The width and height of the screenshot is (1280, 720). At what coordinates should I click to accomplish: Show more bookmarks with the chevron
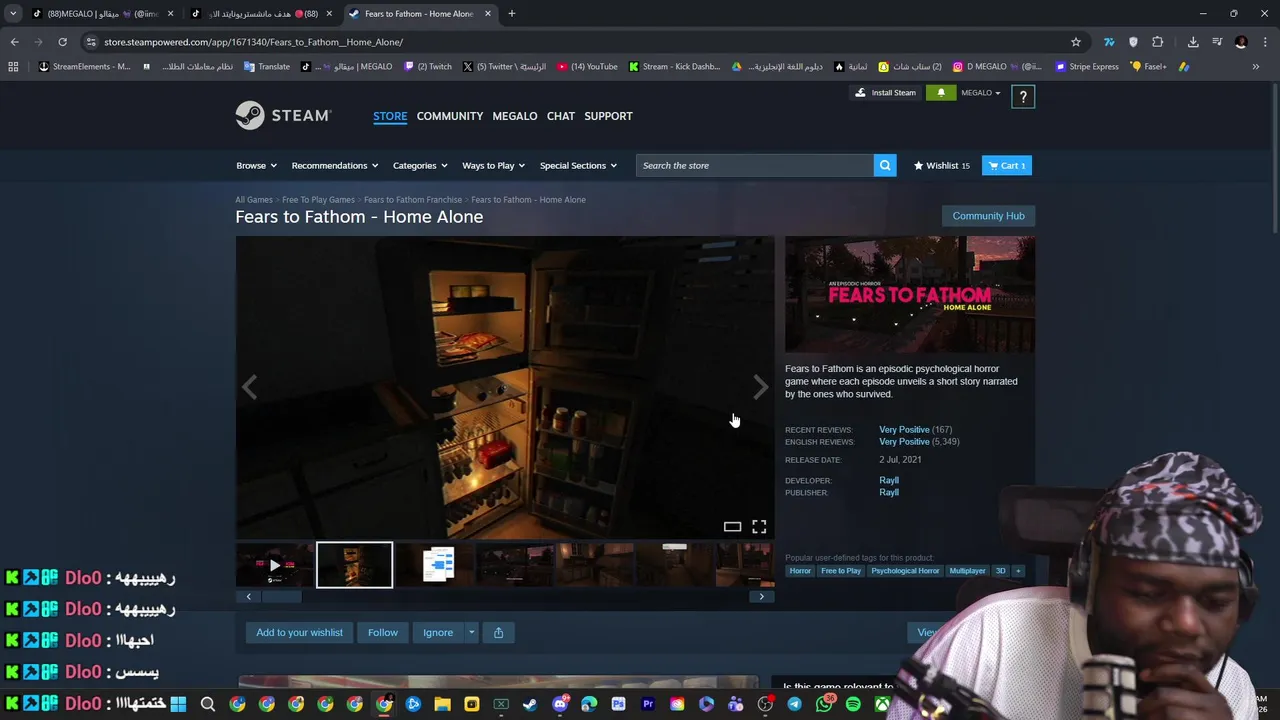1255,67
